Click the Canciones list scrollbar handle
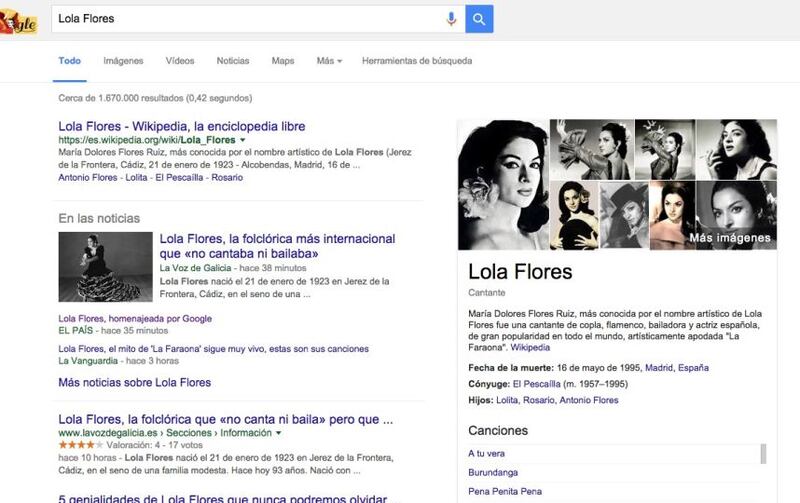Viewport: 800px width, 503px height. click(763, 454)
